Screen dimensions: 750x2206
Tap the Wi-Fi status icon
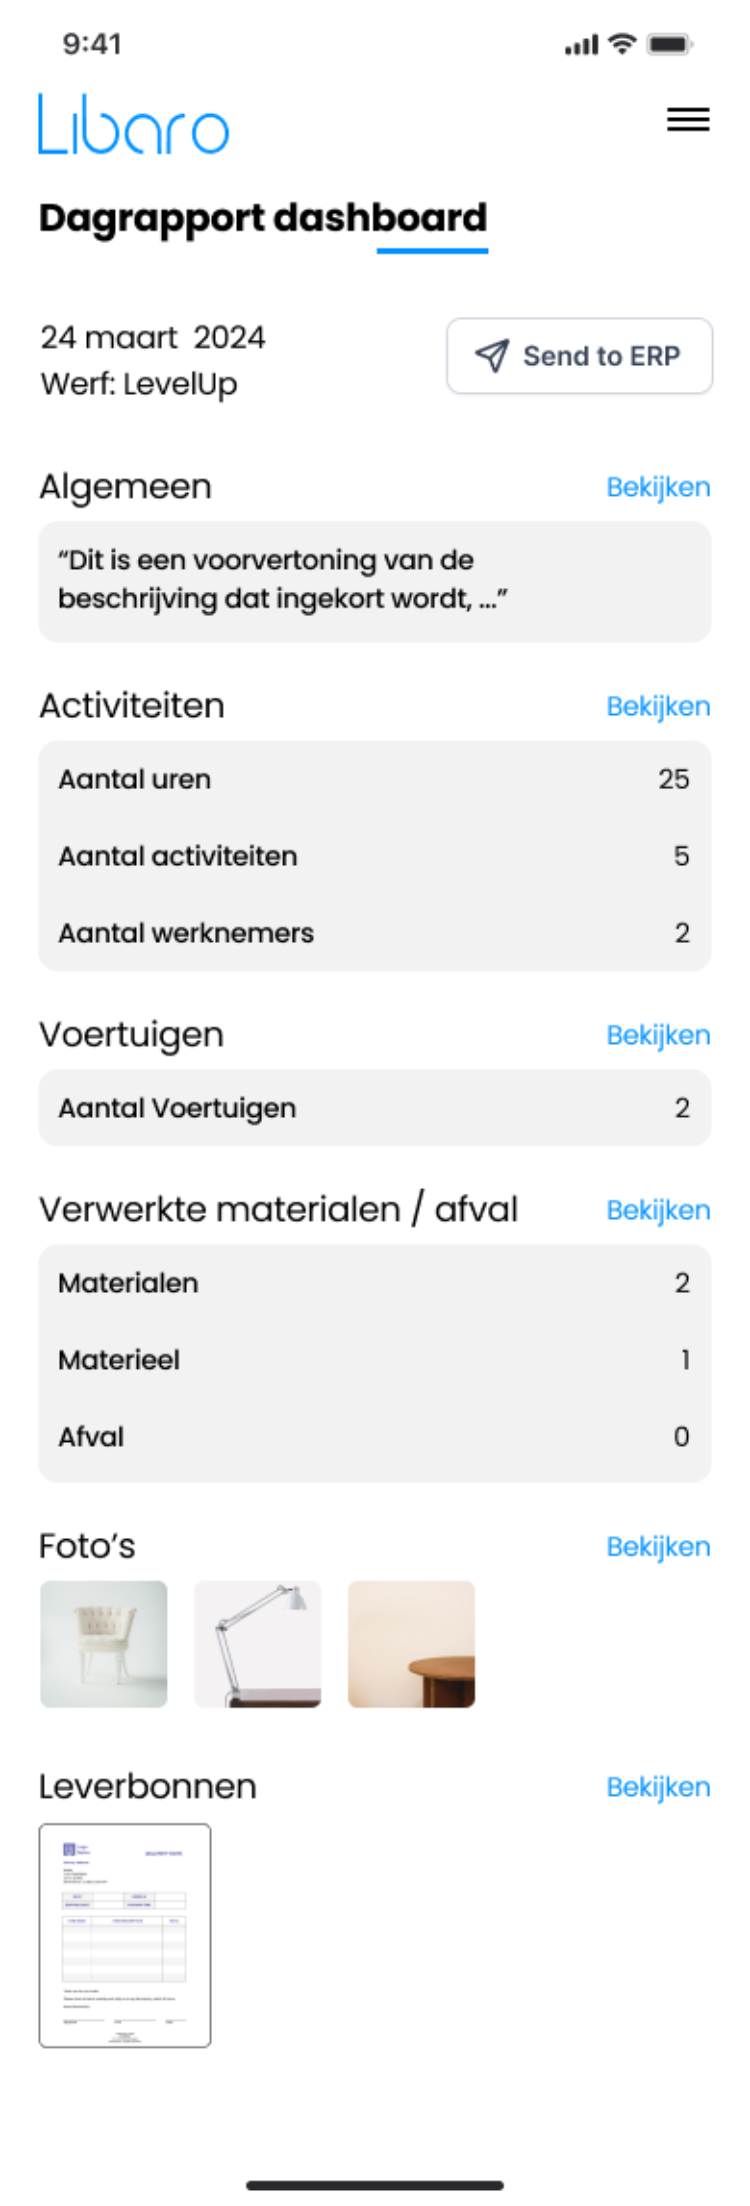tap(622, 44)
